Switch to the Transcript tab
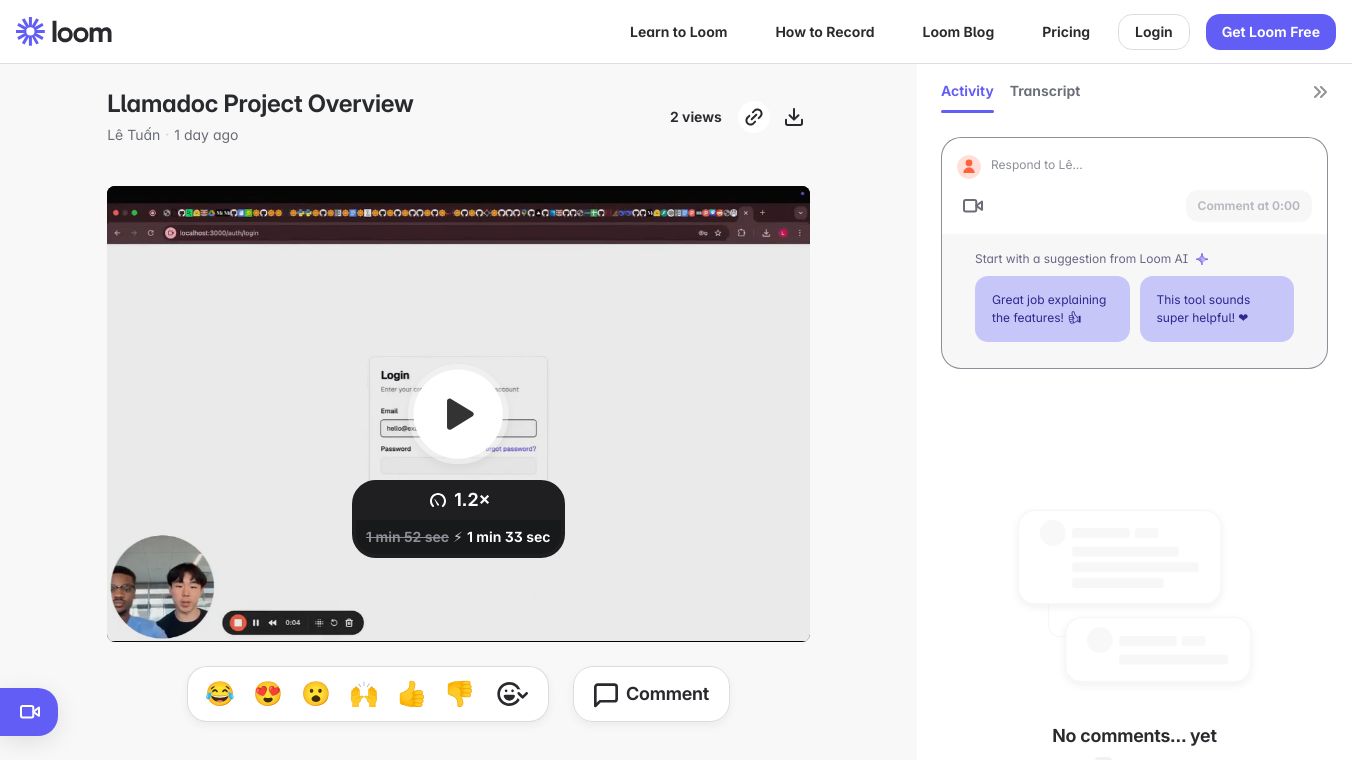The height and width of the screenshot is (760, 1352). (x=1045, y=91)
